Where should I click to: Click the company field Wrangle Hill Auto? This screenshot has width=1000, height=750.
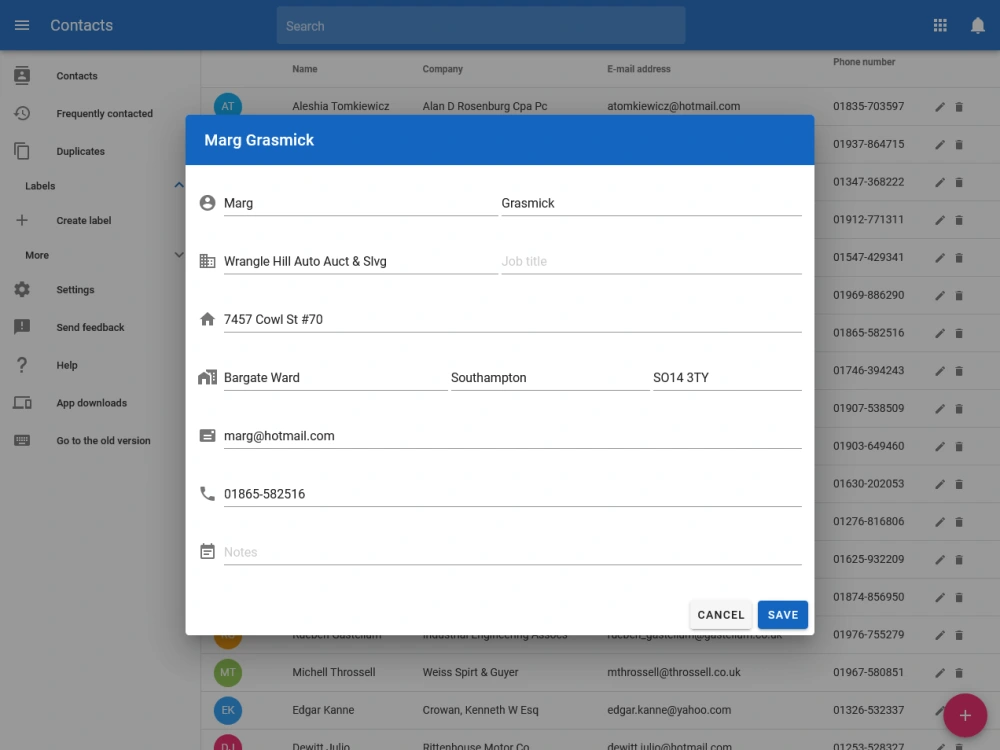pyautogui.click(x=360, y=261)
